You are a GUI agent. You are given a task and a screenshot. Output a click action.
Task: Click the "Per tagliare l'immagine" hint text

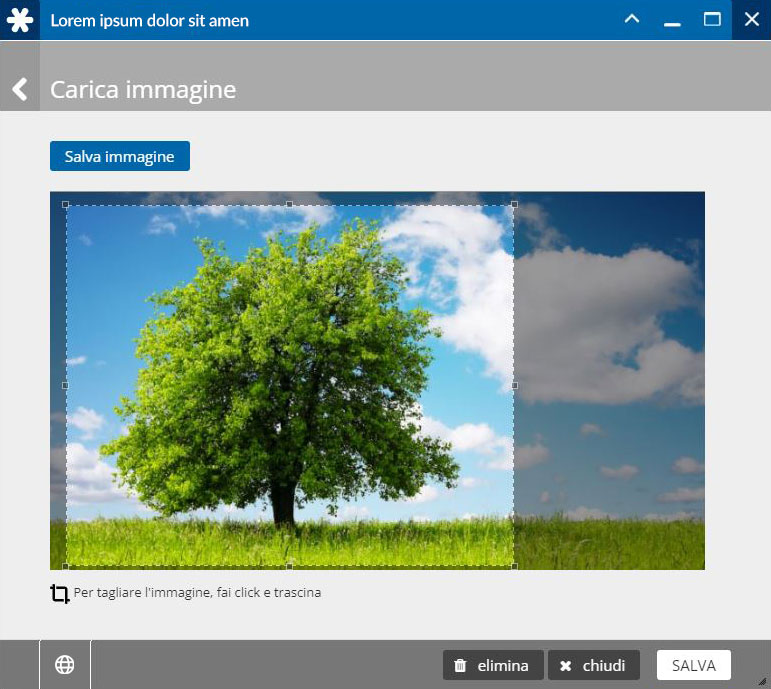[197, 593]
